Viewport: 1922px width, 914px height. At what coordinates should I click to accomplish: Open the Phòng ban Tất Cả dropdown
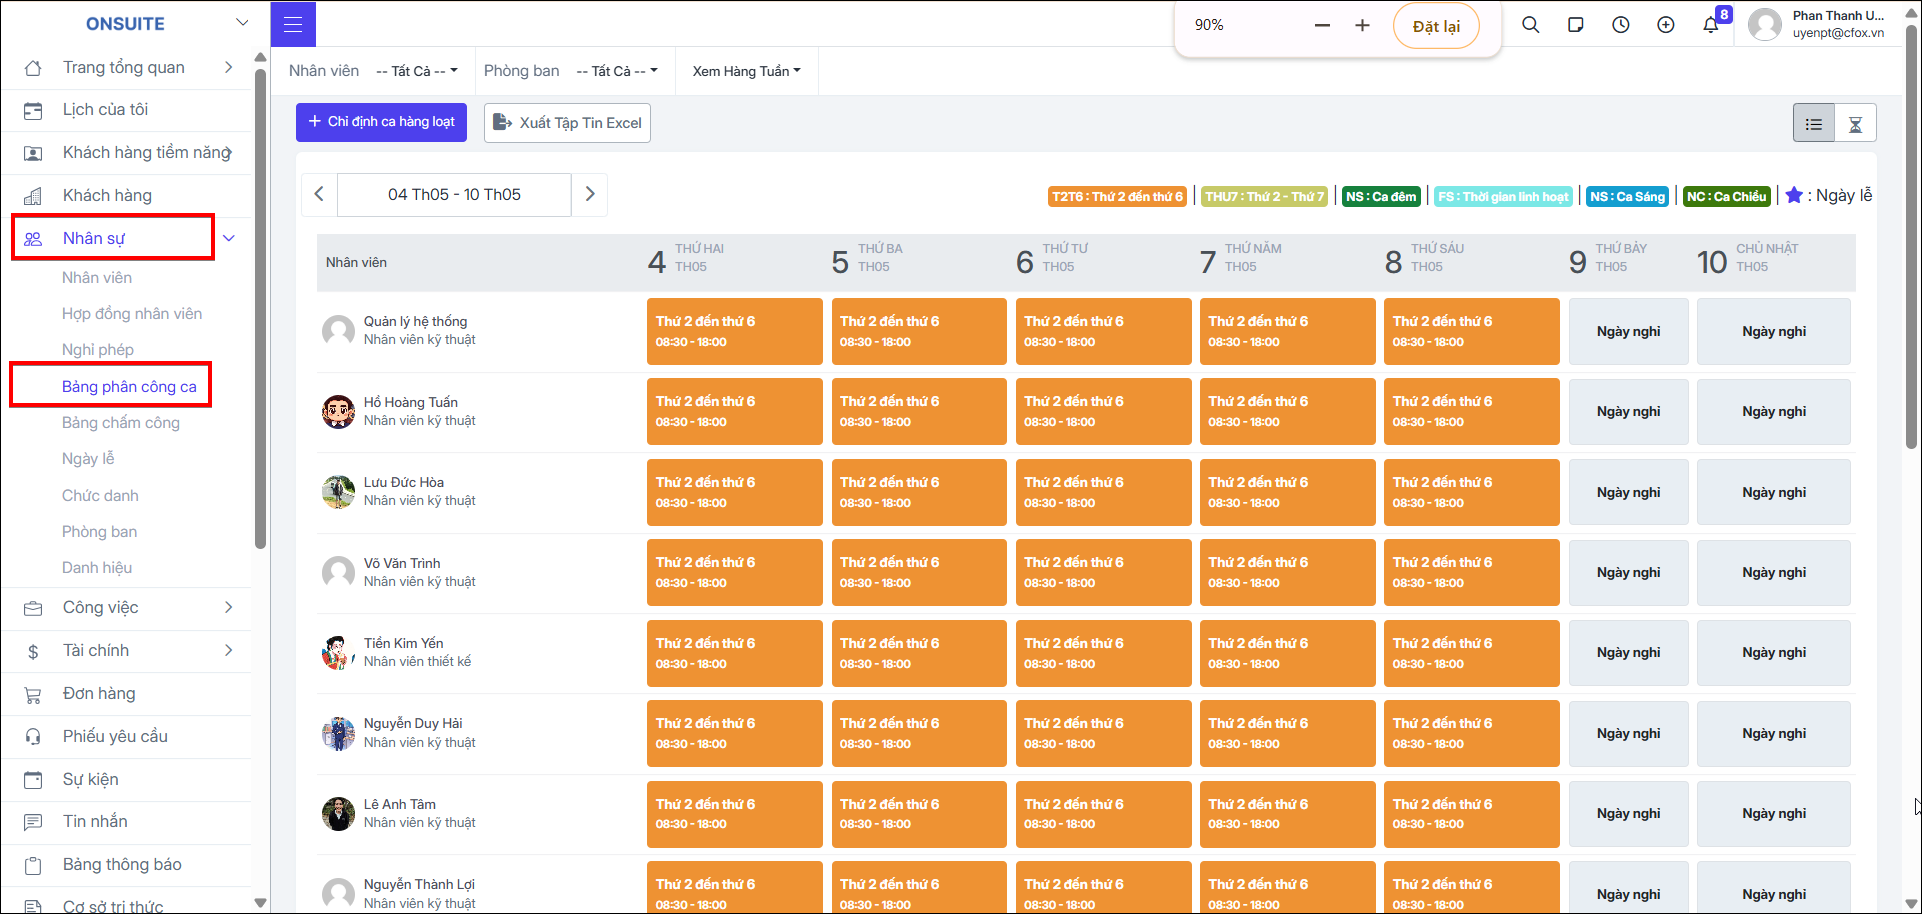pyautogui.click(x=617, y=71)
